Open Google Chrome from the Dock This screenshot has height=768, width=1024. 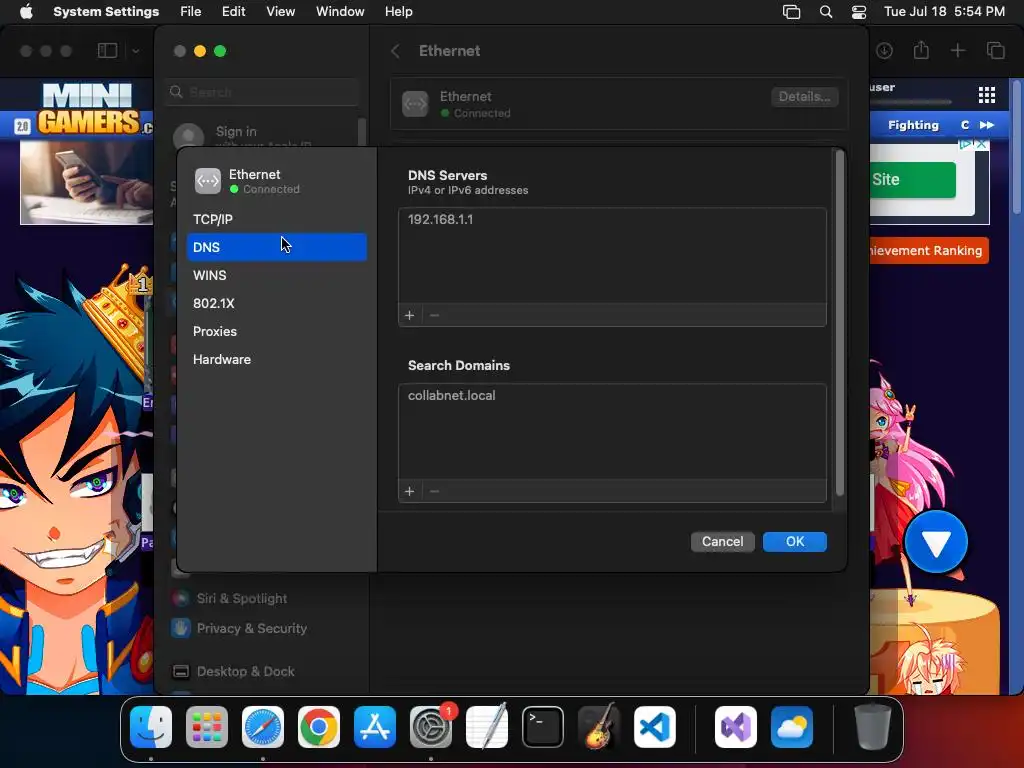(319, 727)
